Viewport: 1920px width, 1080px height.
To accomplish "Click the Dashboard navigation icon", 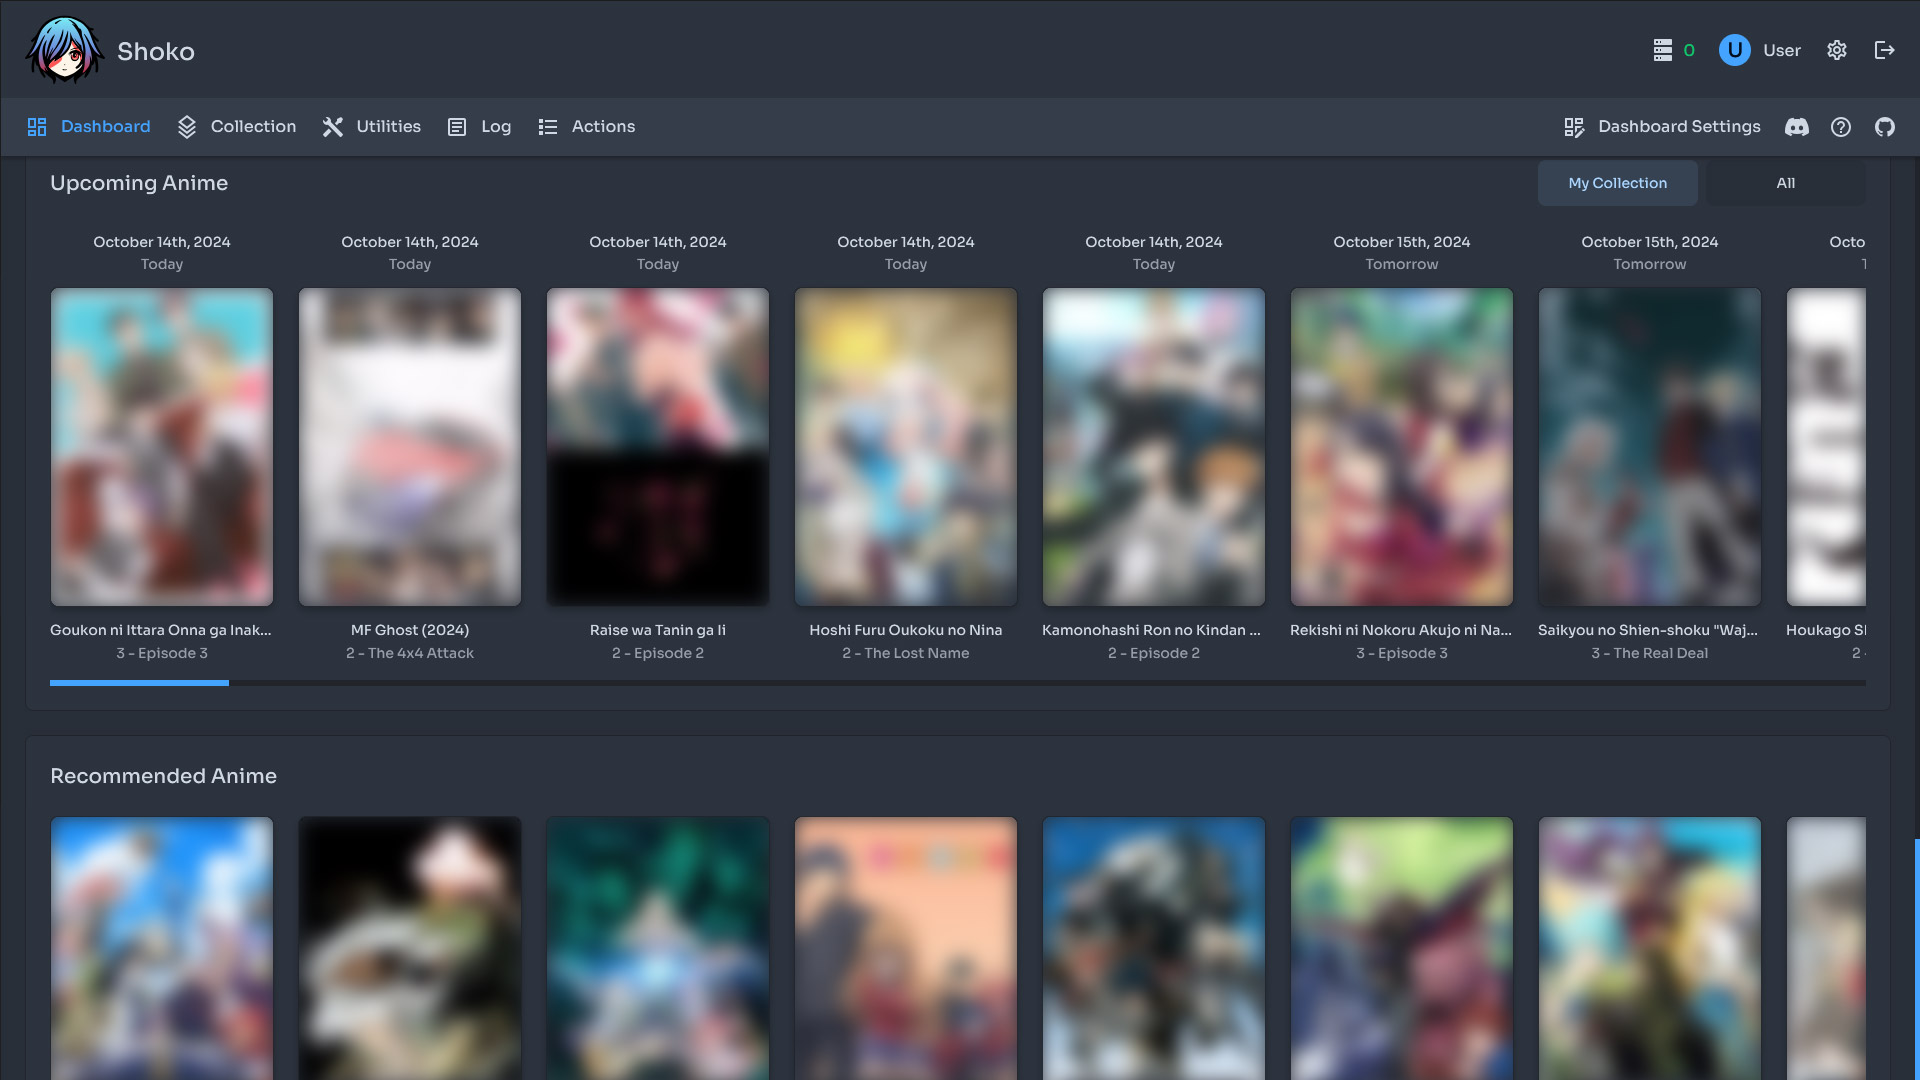I will pos(36,127).
